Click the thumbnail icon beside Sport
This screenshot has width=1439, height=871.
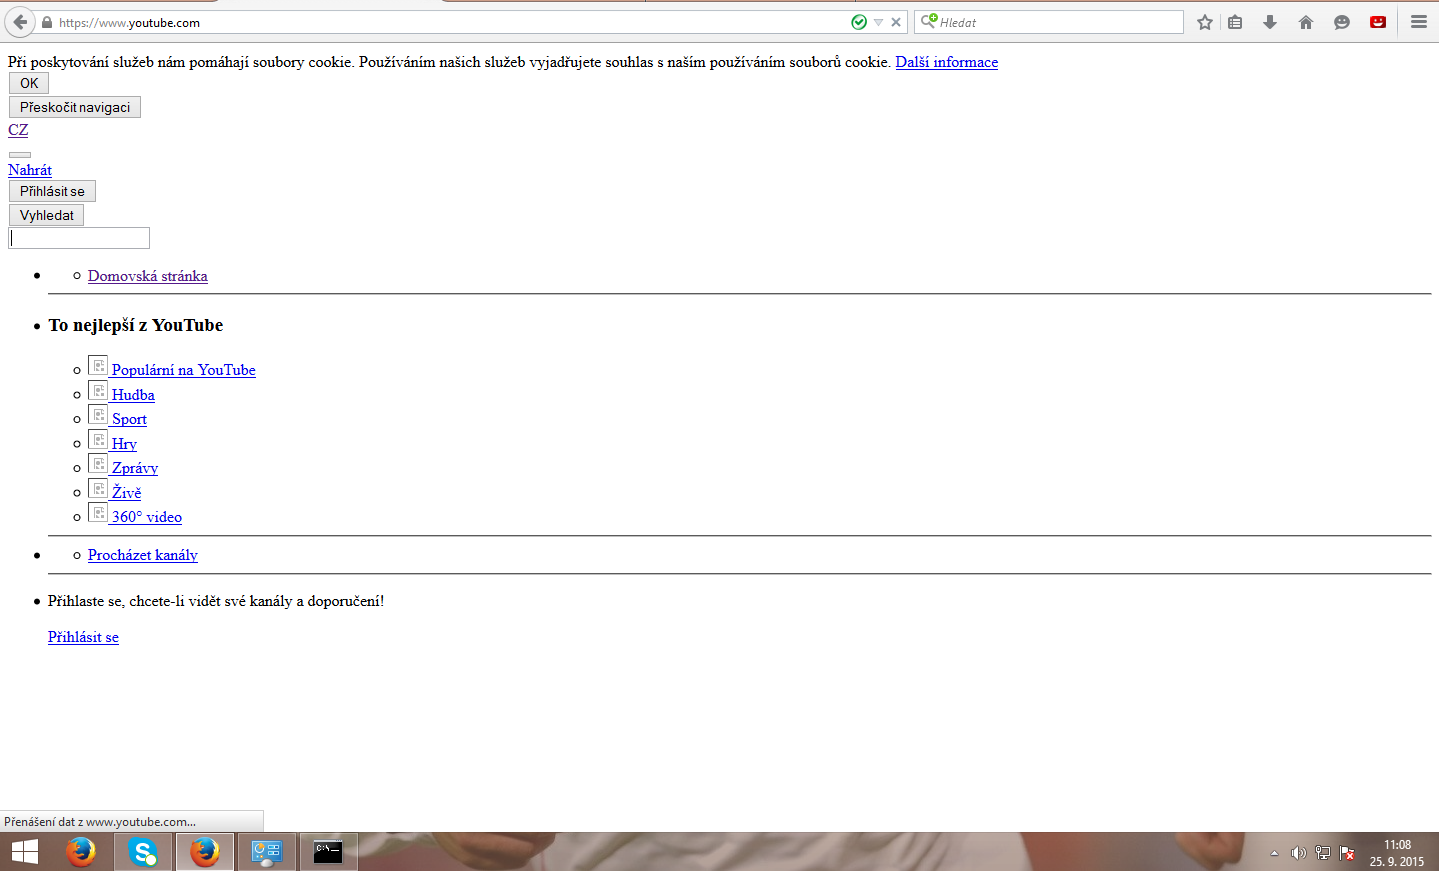point(98,415)
